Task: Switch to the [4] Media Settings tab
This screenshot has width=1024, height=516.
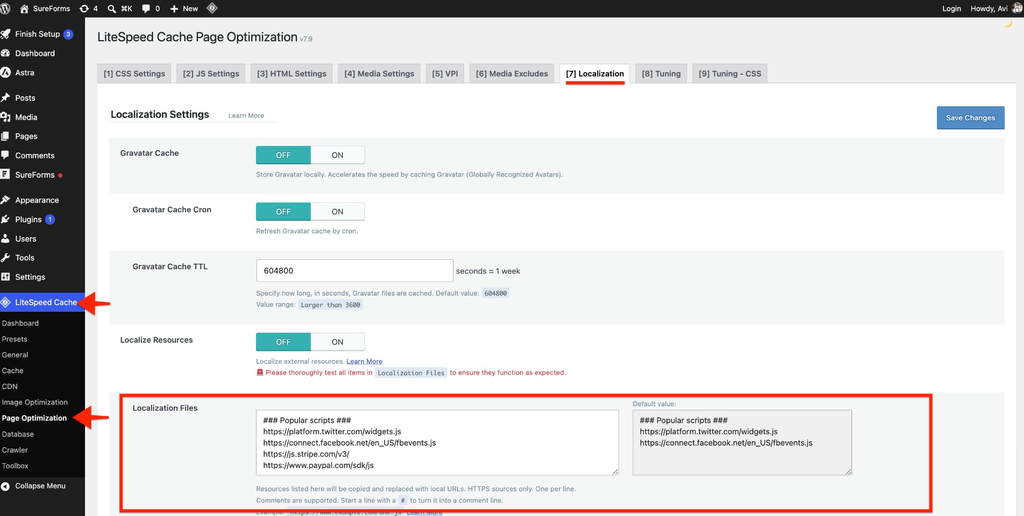Action: [x=379, y=74]
